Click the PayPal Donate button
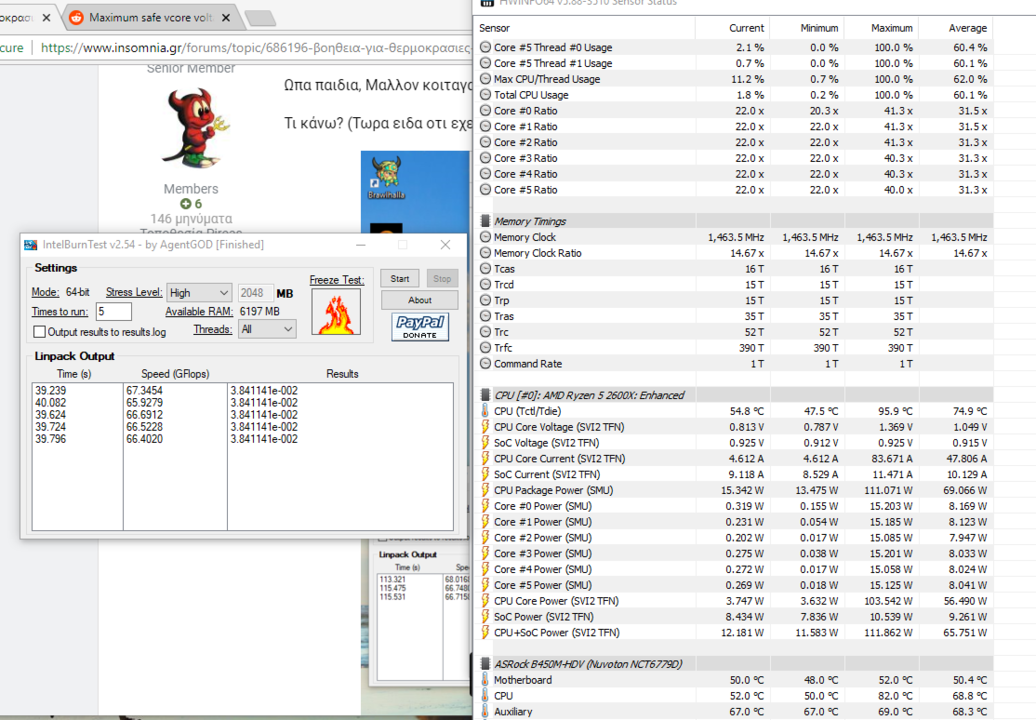The height and width of the screenshot is (720, 1036). 420,326
